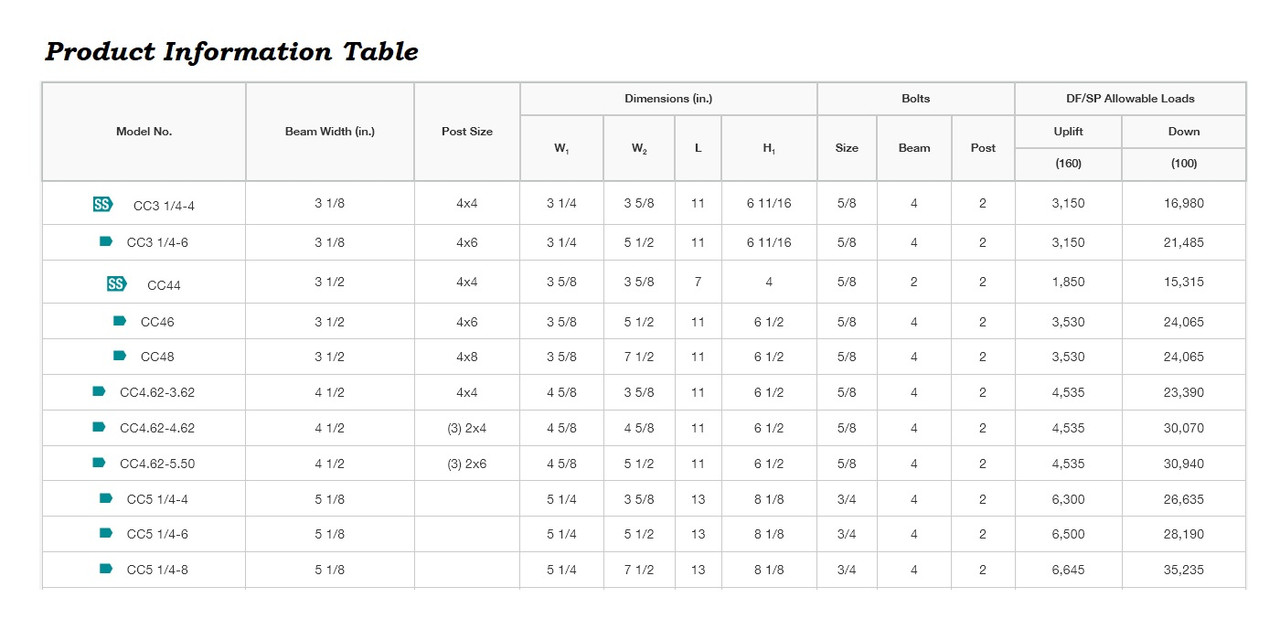Screen dimensions: 1280x640
Task: Click the teal tag icon beside CC3 1/4-6
Action: pyautogui.click(x=106, y=242)
